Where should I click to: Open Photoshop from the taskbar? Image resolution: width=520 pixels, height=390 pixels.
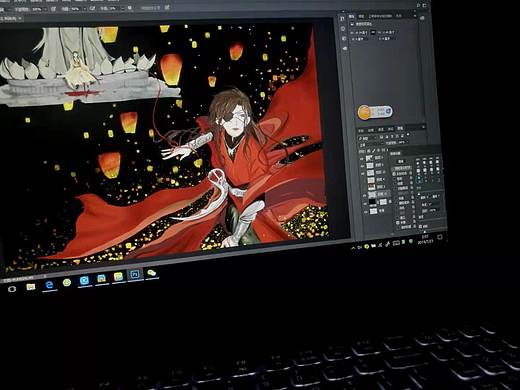coord(135,275)
